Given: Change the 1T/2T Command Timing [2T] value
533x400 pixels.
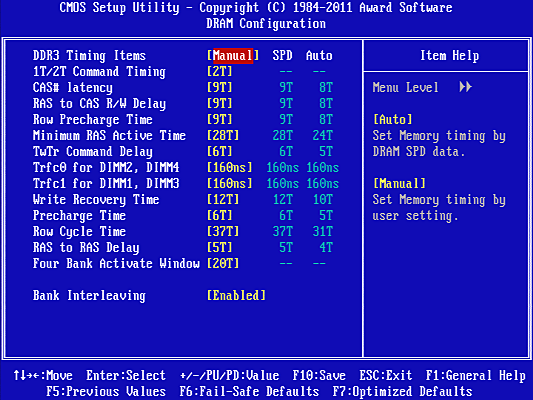Looking at the screenshot, I should pos(220,72).
